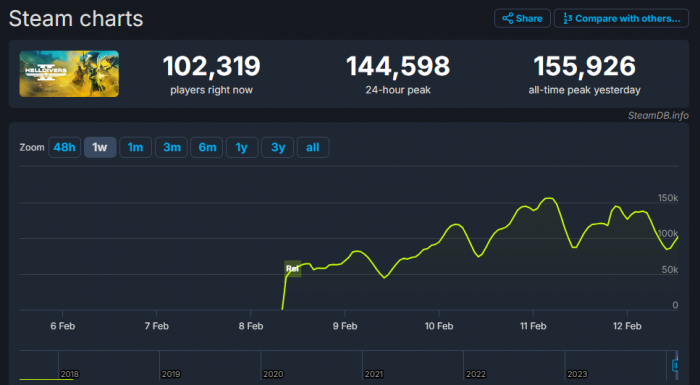Click the 150k axis label
The height and width of the screenshot is (385, 700).
tap(668, 198)
